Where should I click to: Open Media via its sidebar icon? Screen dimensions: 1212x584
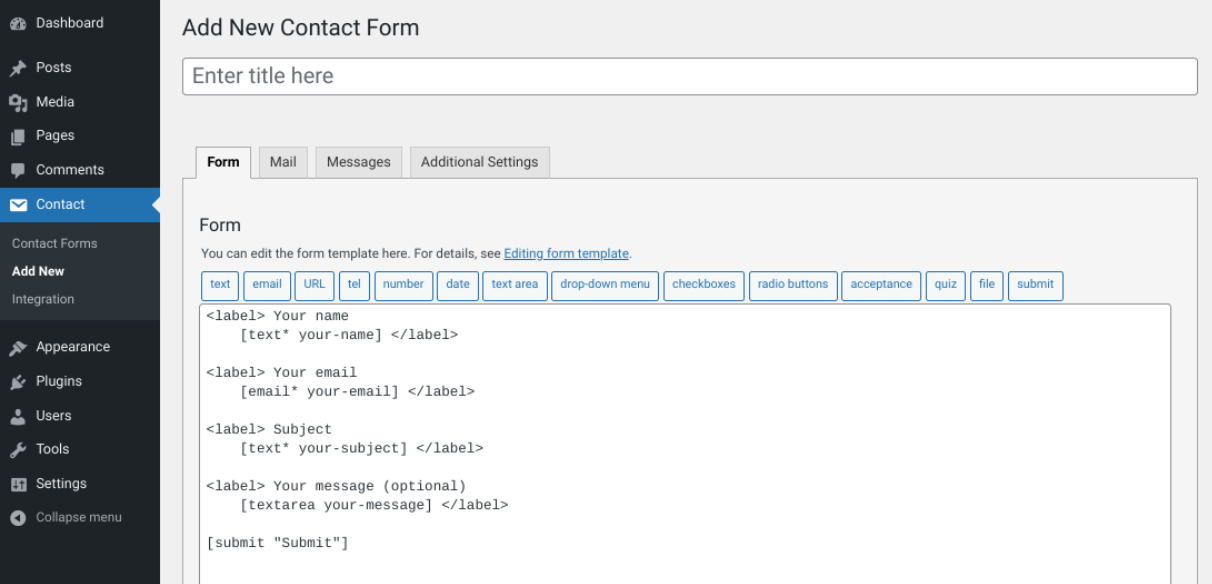[18, 102]
